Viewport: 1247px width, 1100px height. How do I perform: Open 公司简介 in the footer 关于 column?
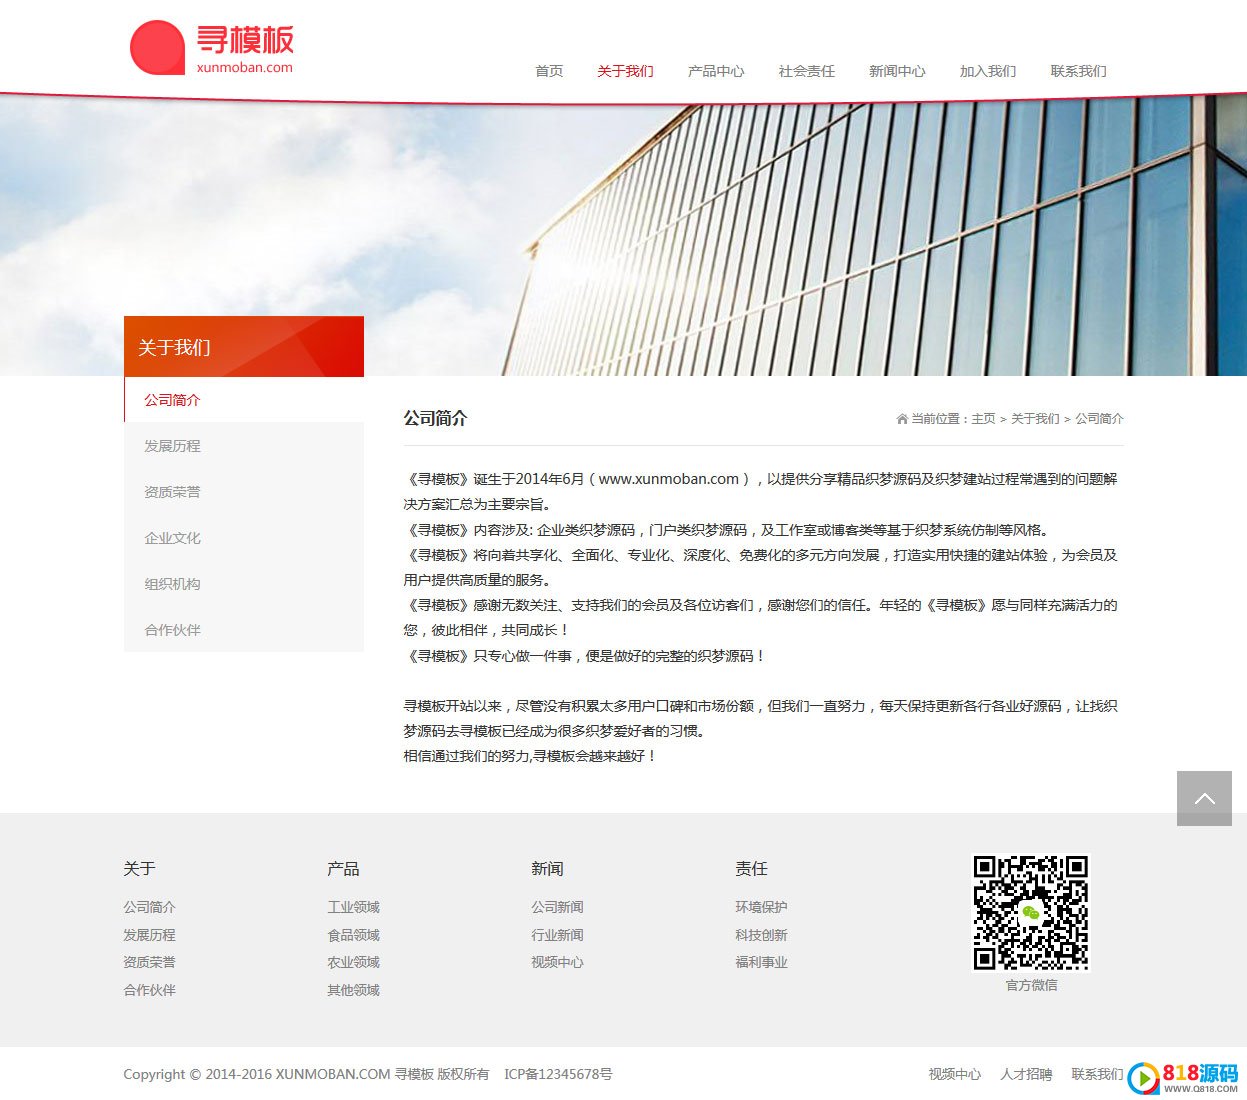[x=150, y=907]
